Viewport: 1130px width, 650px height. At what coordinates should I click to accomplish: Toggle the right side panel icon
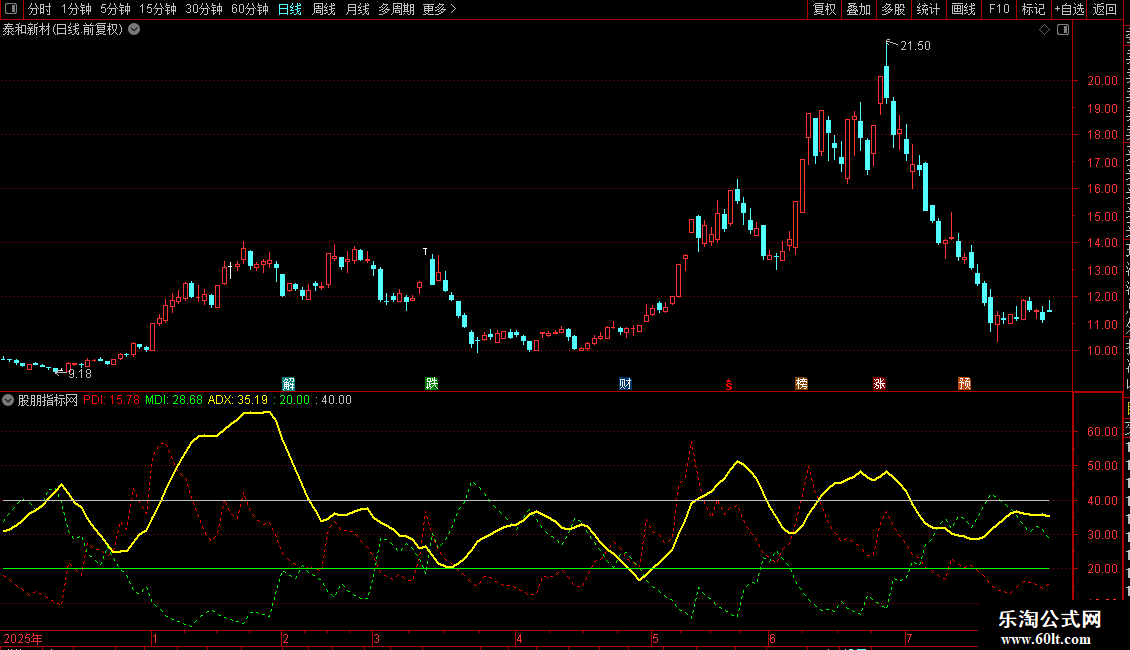tap(1063, 30)
